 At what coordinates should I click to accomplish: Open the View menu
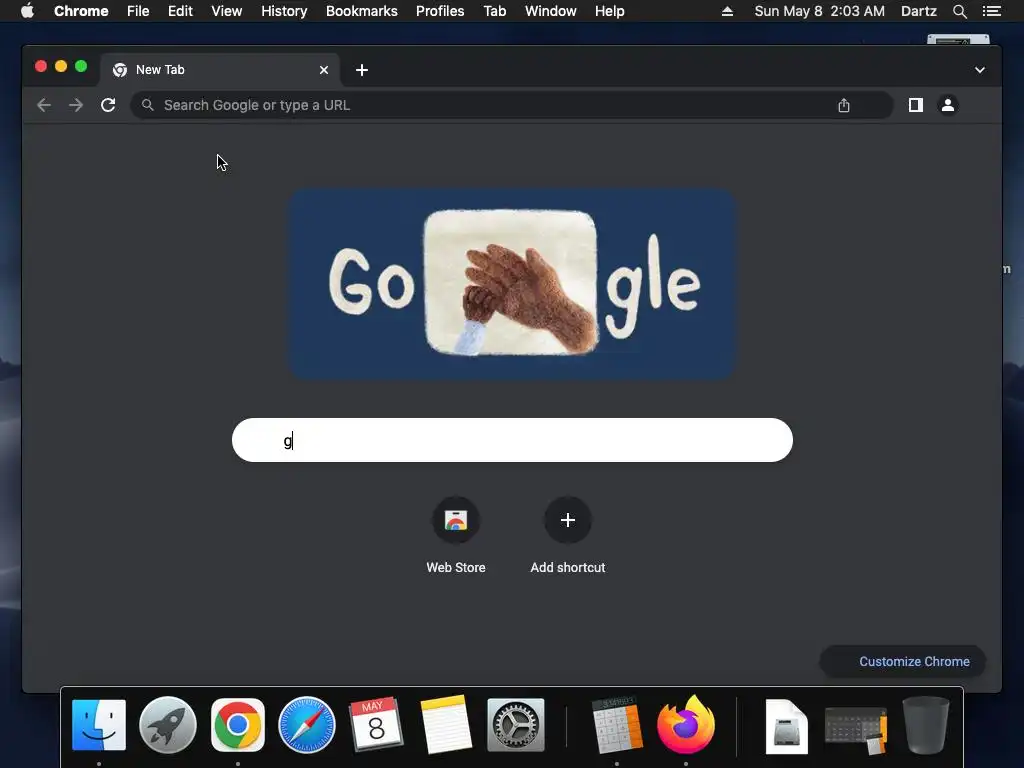coord(227,11)
